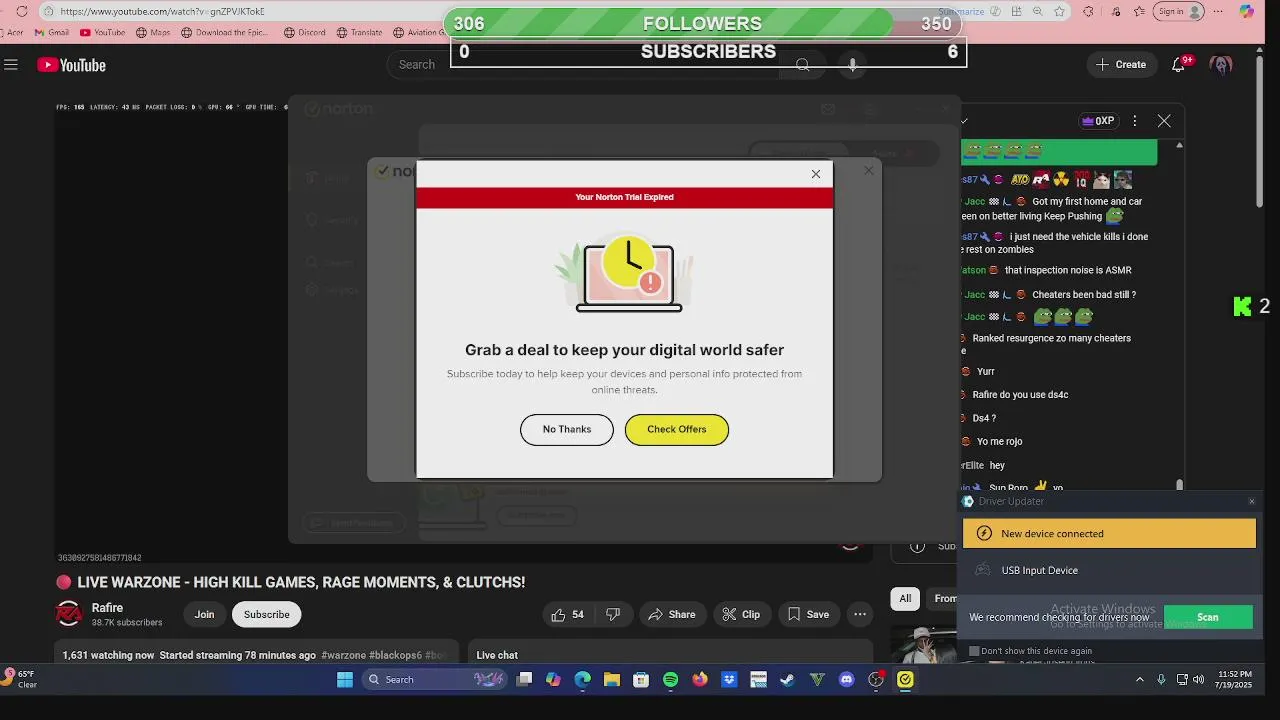
Task: Click the #warzone hashtag link
Action: pyautogui.click(x=343, y=655)
